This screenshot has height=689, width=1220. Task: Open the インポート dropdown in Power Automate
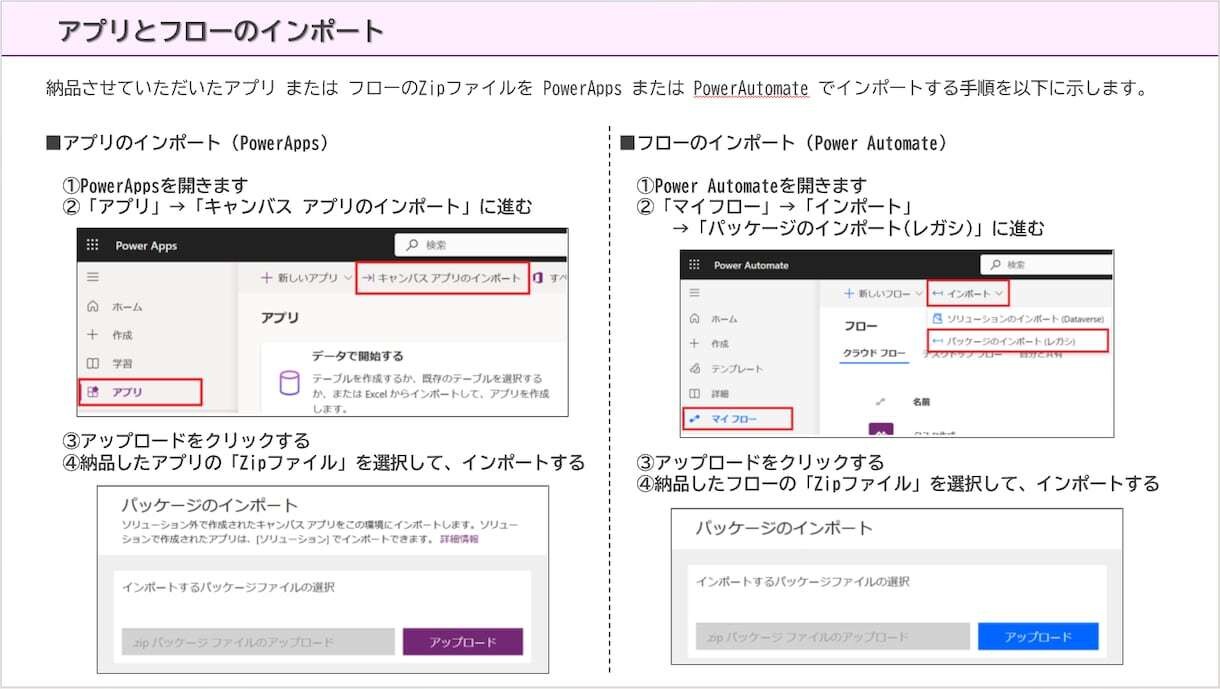(967, 293)
